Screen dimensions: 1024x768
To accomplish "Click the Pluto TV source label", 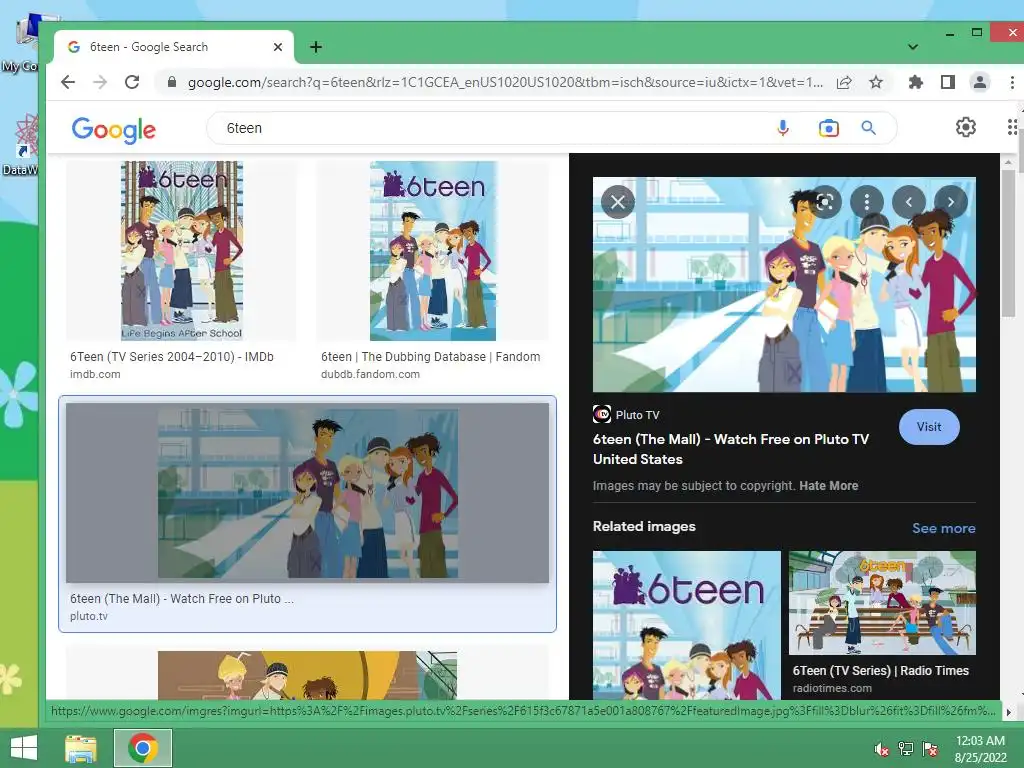I will coord(626,415).
